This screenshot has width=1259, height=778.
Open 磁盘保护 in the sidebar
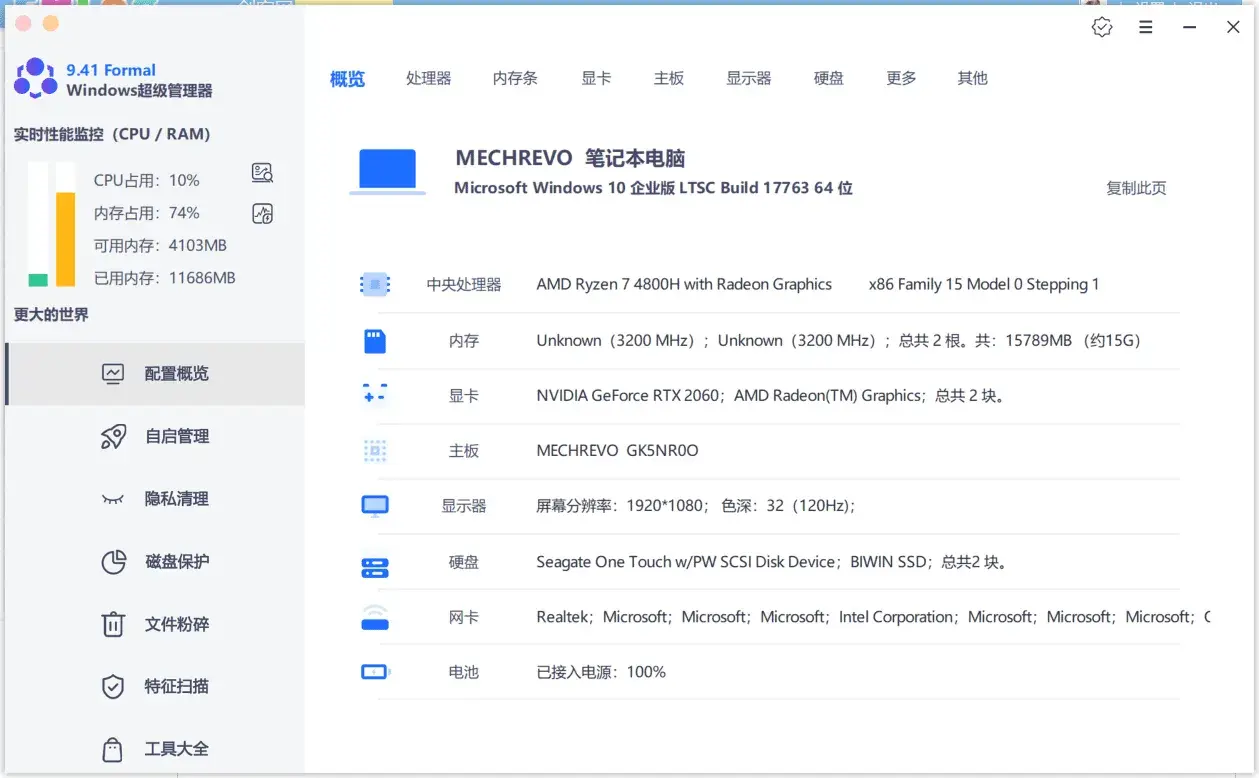(155, 562)
